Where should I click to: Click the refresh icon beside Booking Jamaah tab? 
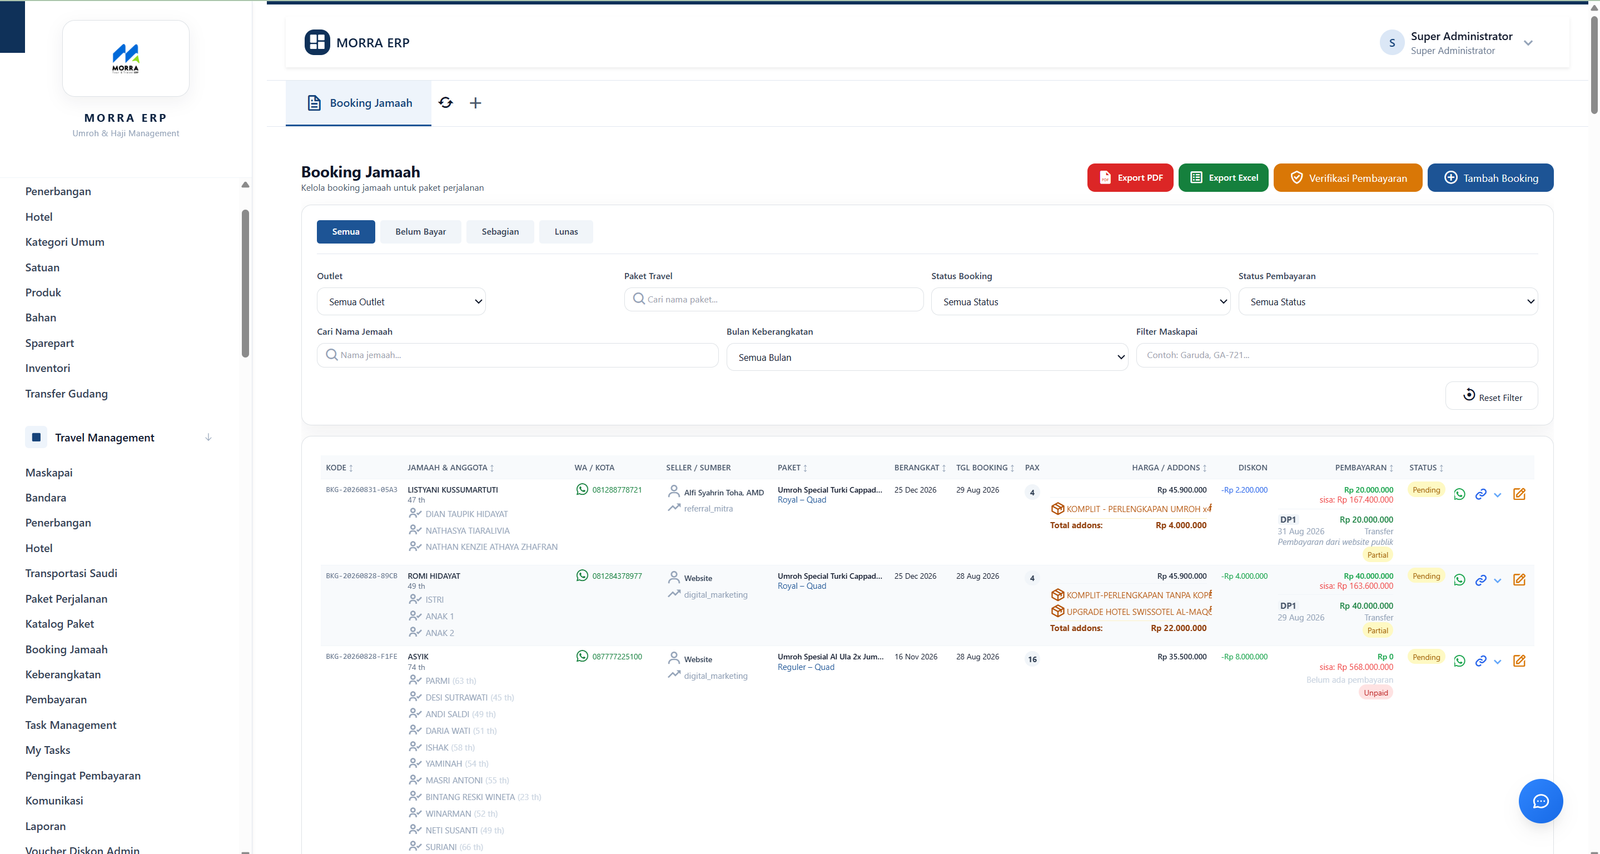[446, 103]
